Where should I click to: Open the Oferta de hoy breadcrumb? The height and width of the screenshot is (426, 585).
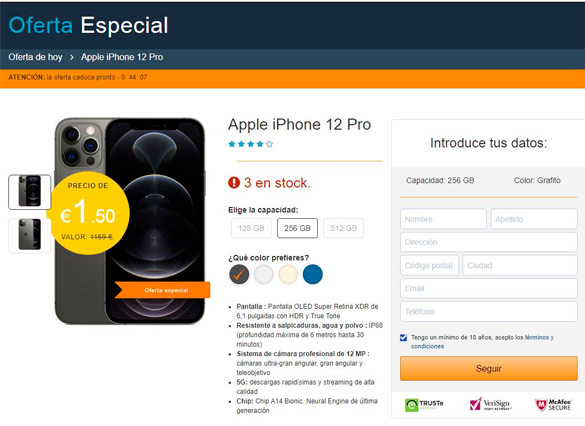(35, 57)
